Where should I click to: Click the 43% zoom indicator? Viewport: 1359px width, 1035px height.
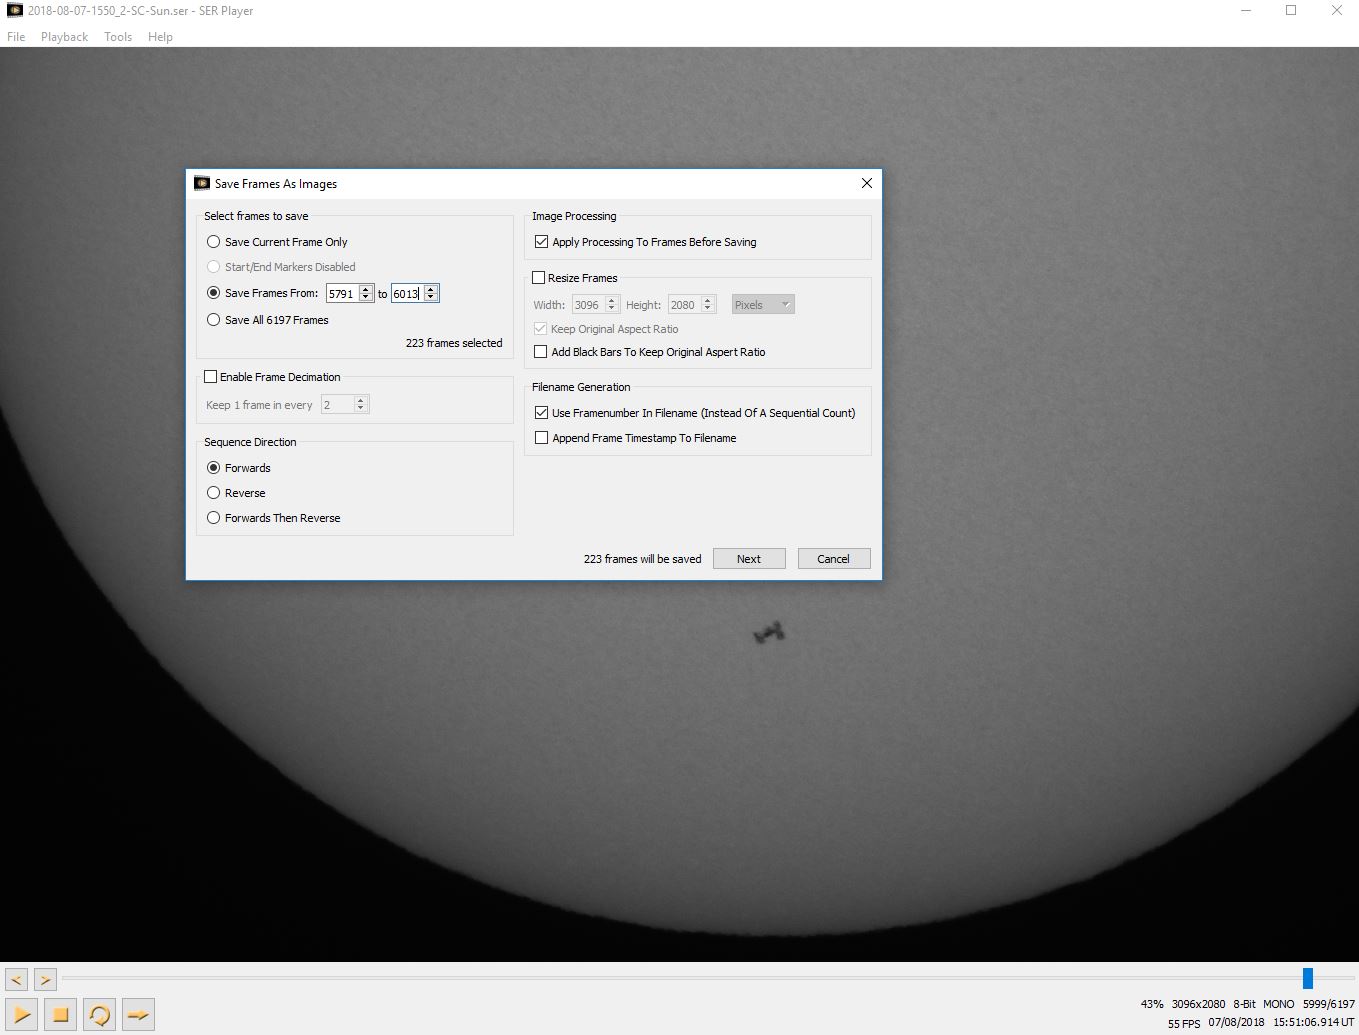click(1152, 1004)
